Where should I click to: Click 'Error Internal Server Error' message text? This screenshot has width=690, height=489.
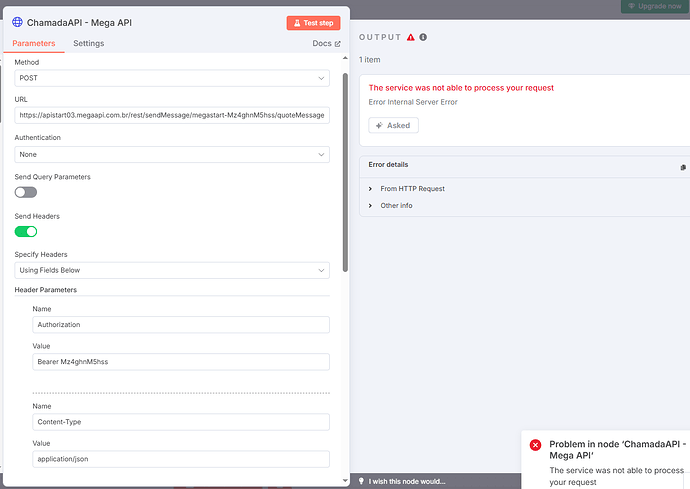click(x=413, y=102)
